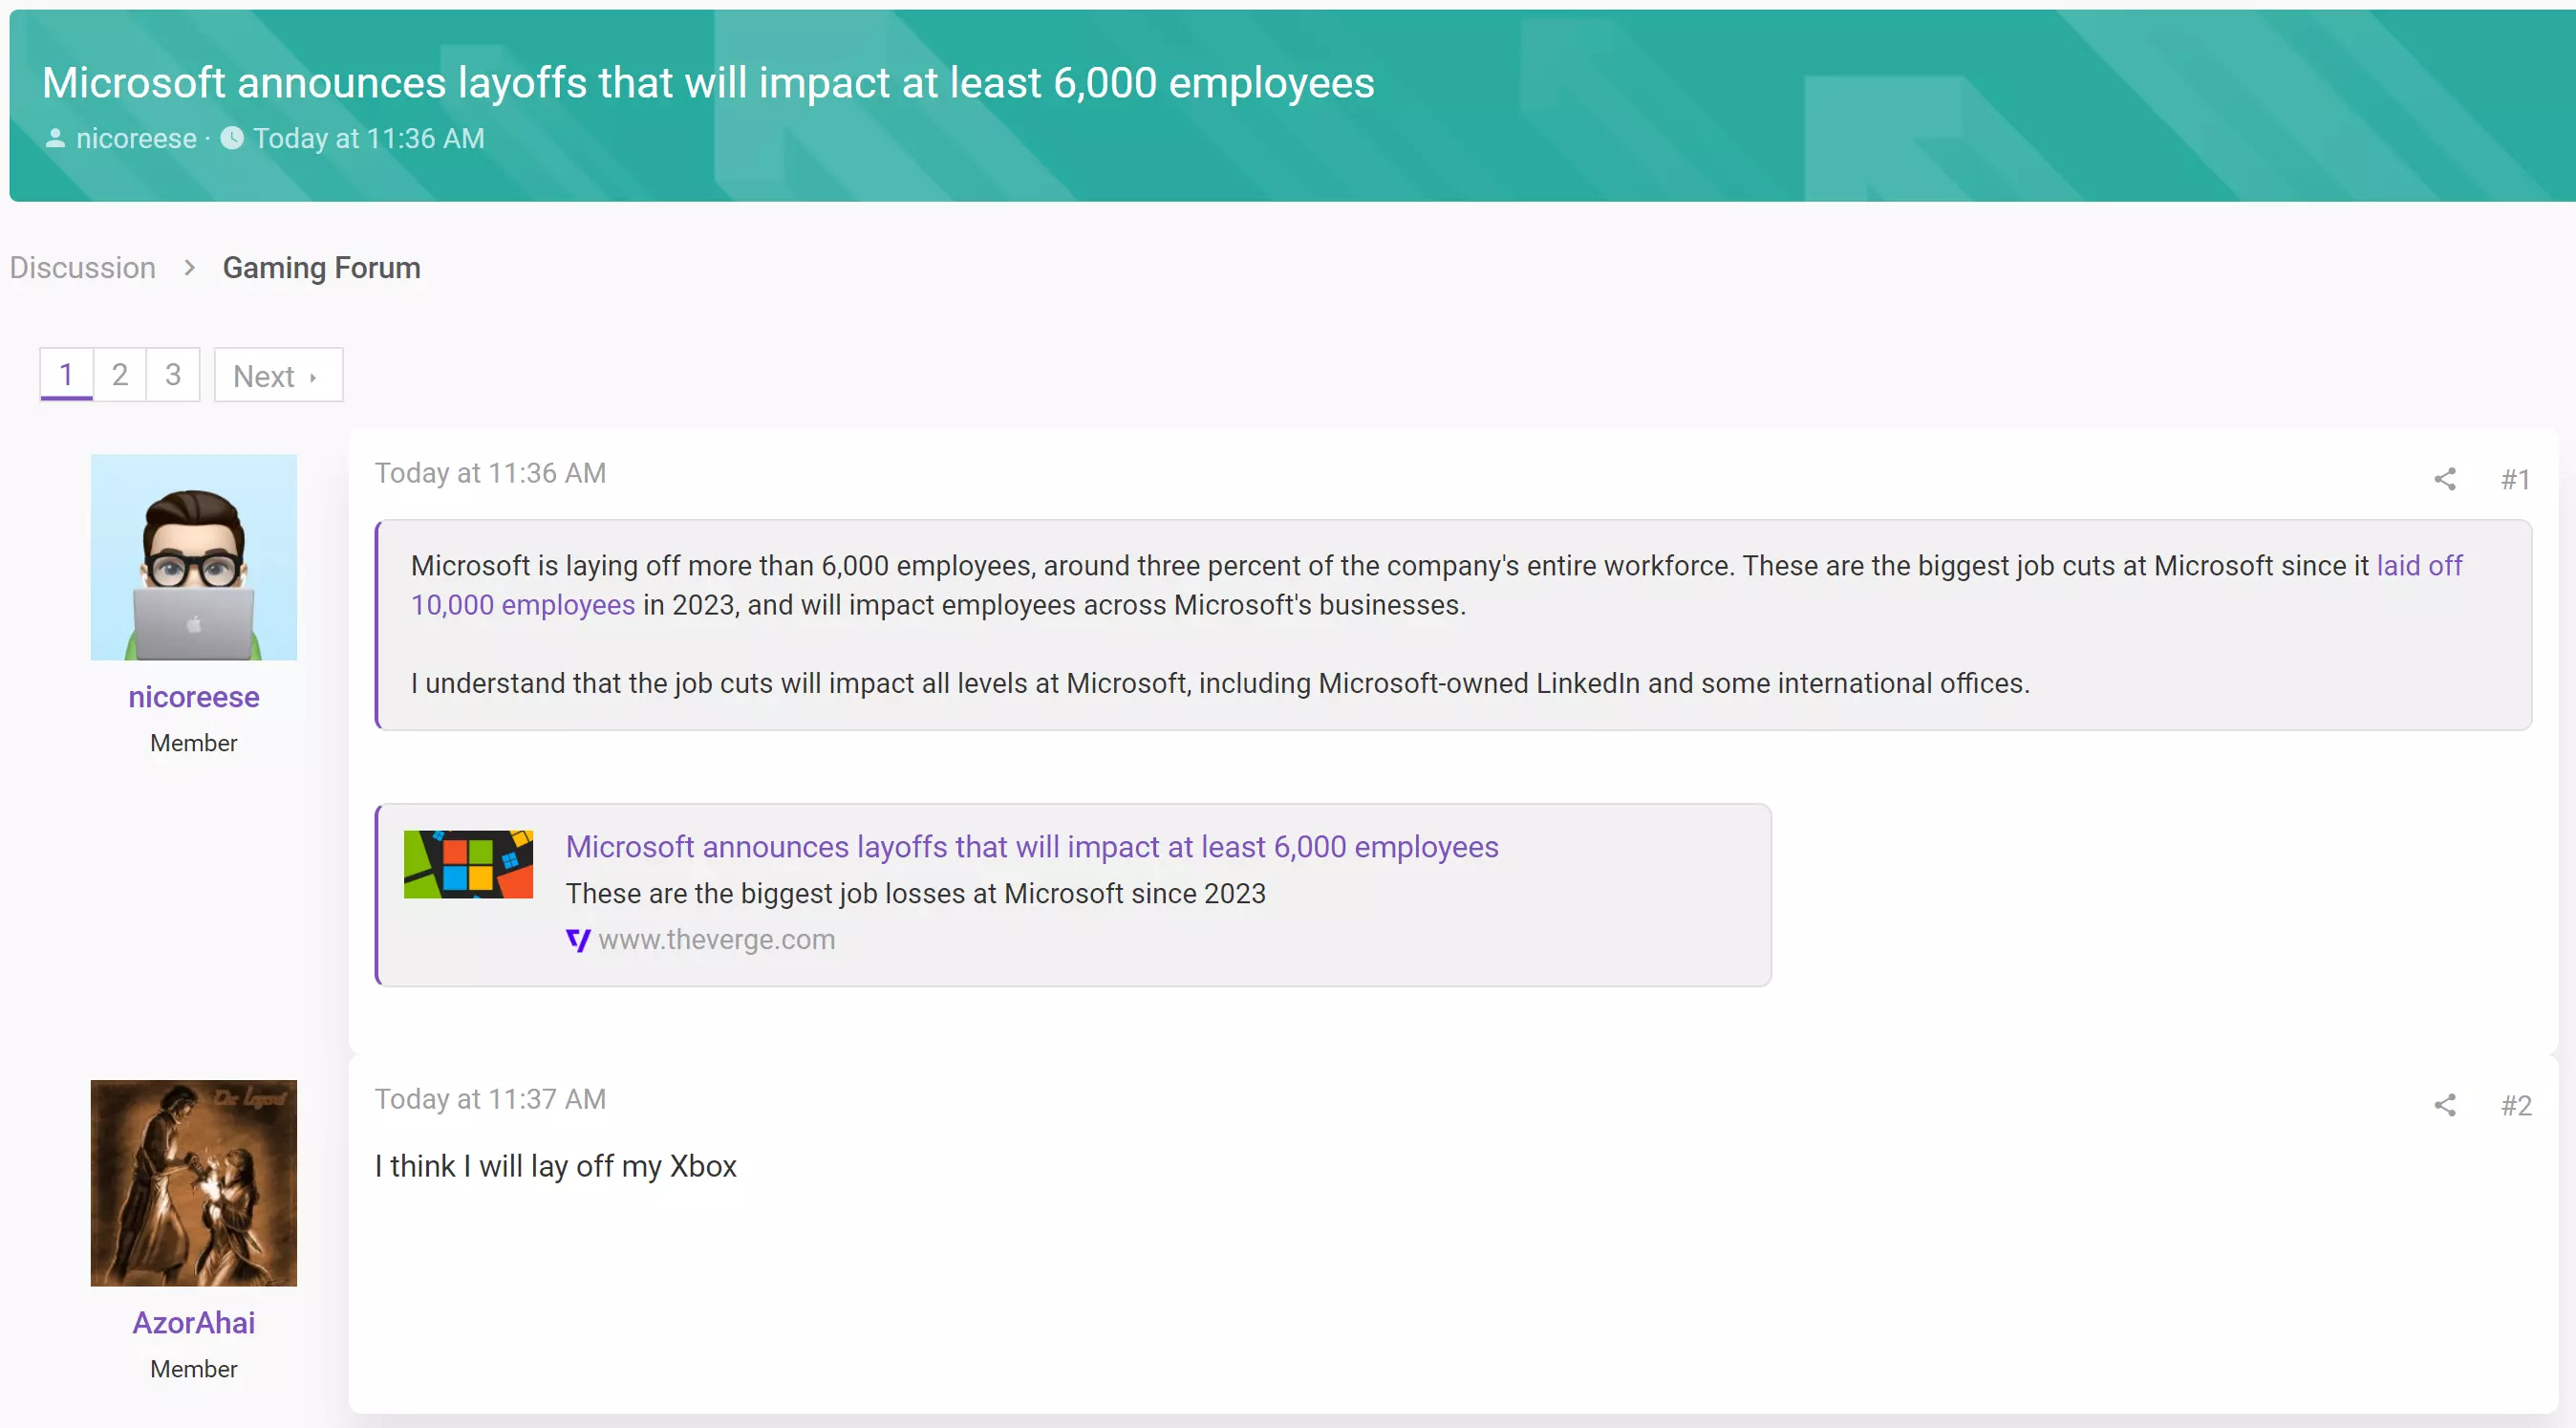This screenshot has height=1428, width=2576.
Task: Open AzorAhai's profile link
Action: coord(194,1323)
